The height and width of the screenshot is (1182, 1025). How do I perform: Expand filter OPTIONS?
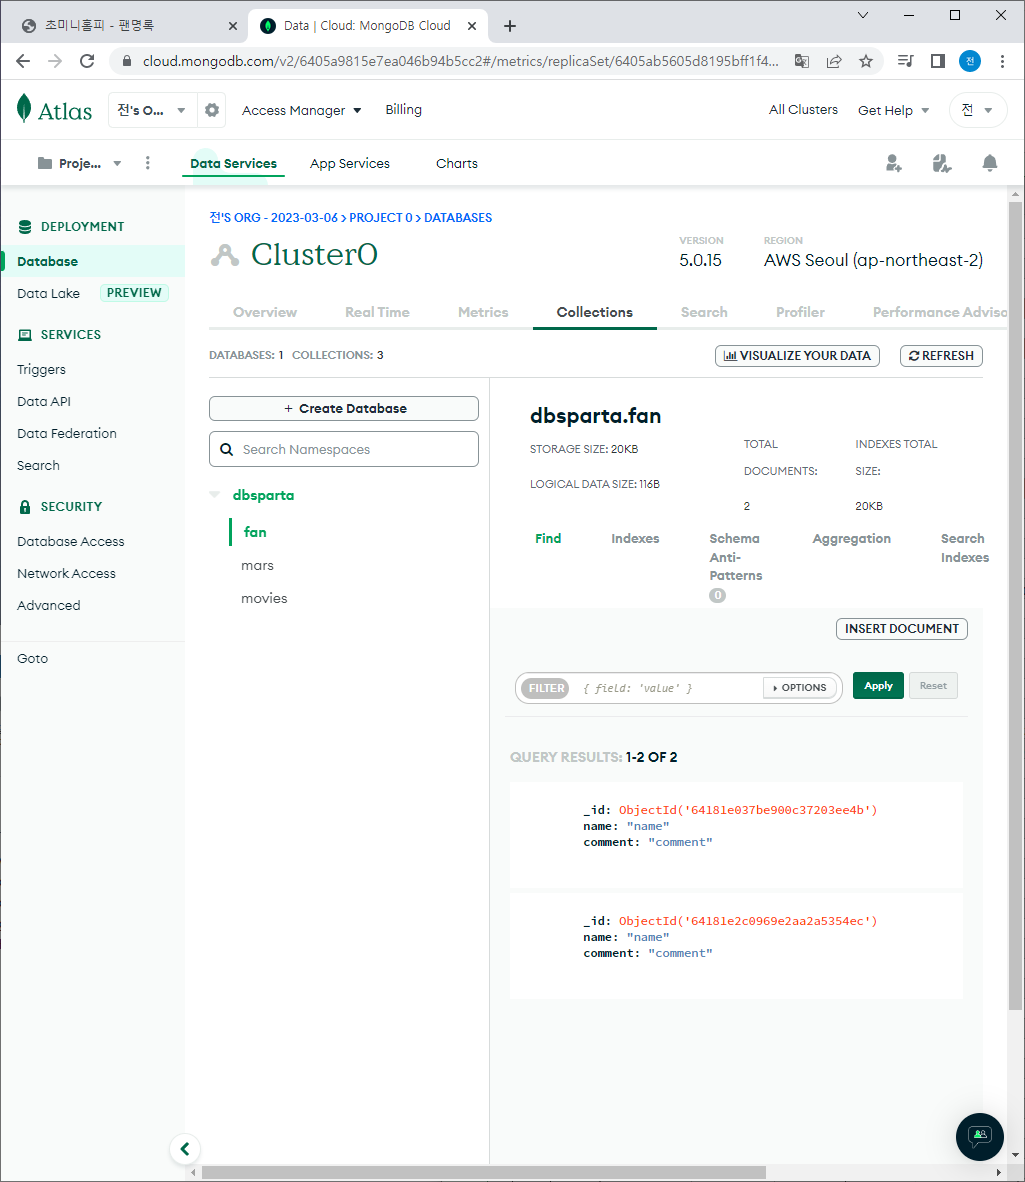point(800,687)
